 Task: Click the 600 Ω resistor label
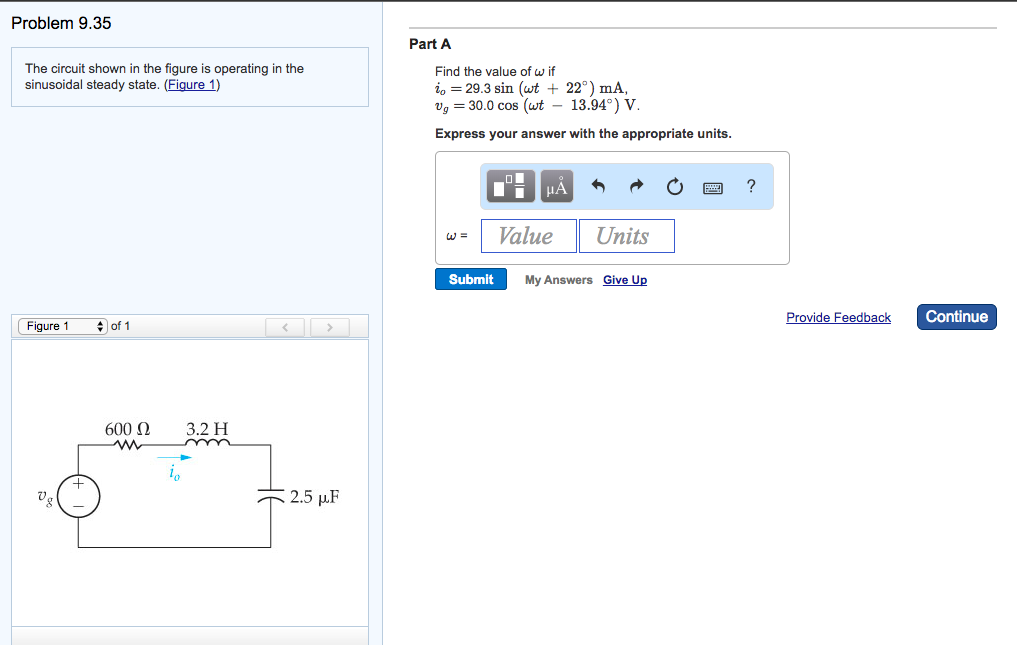pos(127,429)
